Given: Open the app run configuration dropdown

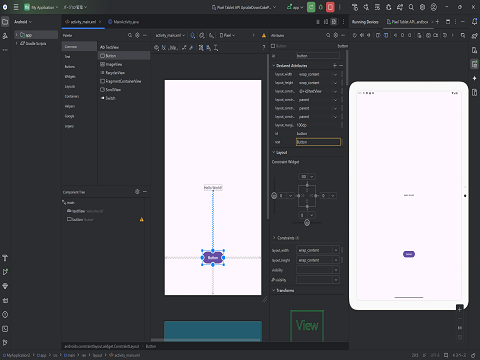Looking at the screenshot, I should [x=295, y=7].
